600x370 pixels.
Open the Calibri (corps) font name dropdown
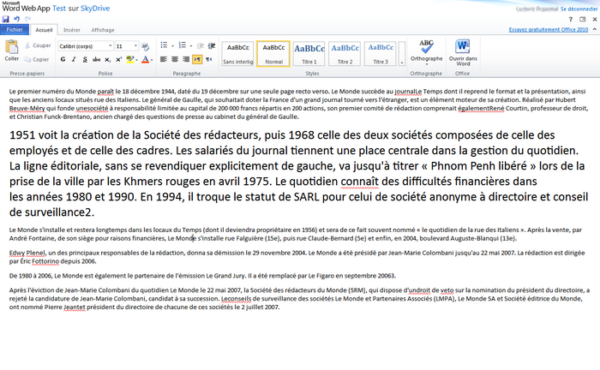pos(86,46)
